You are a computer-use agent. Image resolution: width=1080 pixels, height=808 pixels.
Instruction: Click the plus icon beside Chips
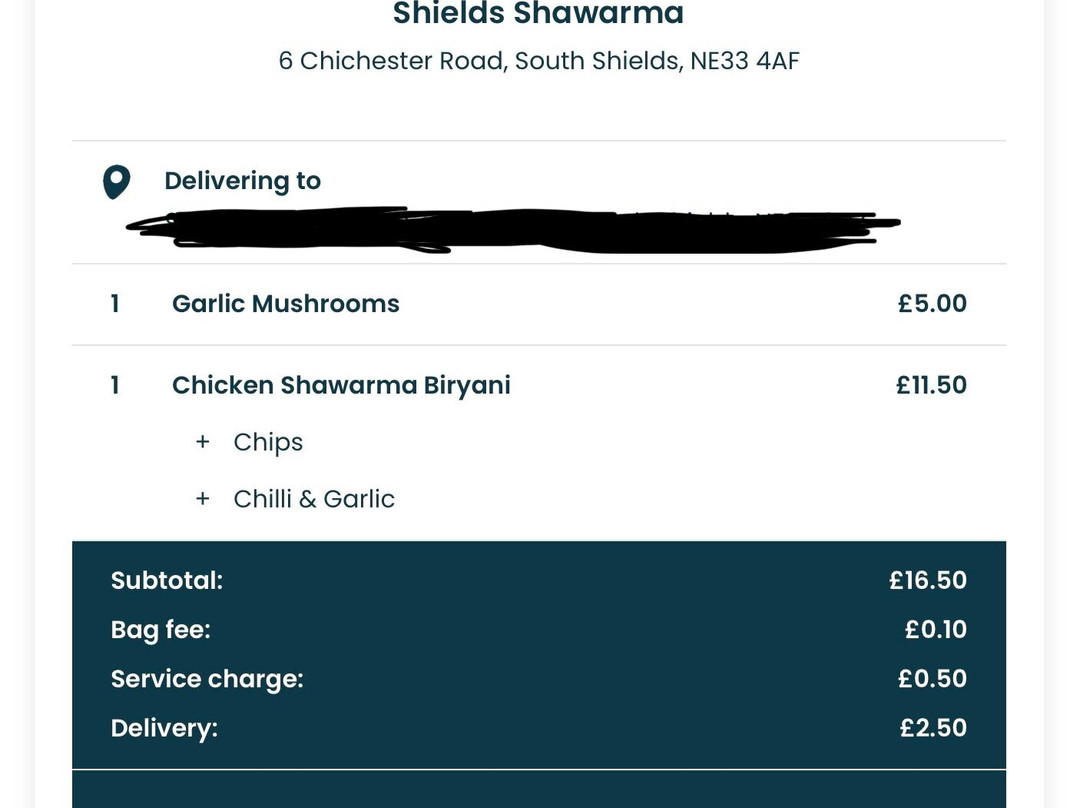[203, 442]
